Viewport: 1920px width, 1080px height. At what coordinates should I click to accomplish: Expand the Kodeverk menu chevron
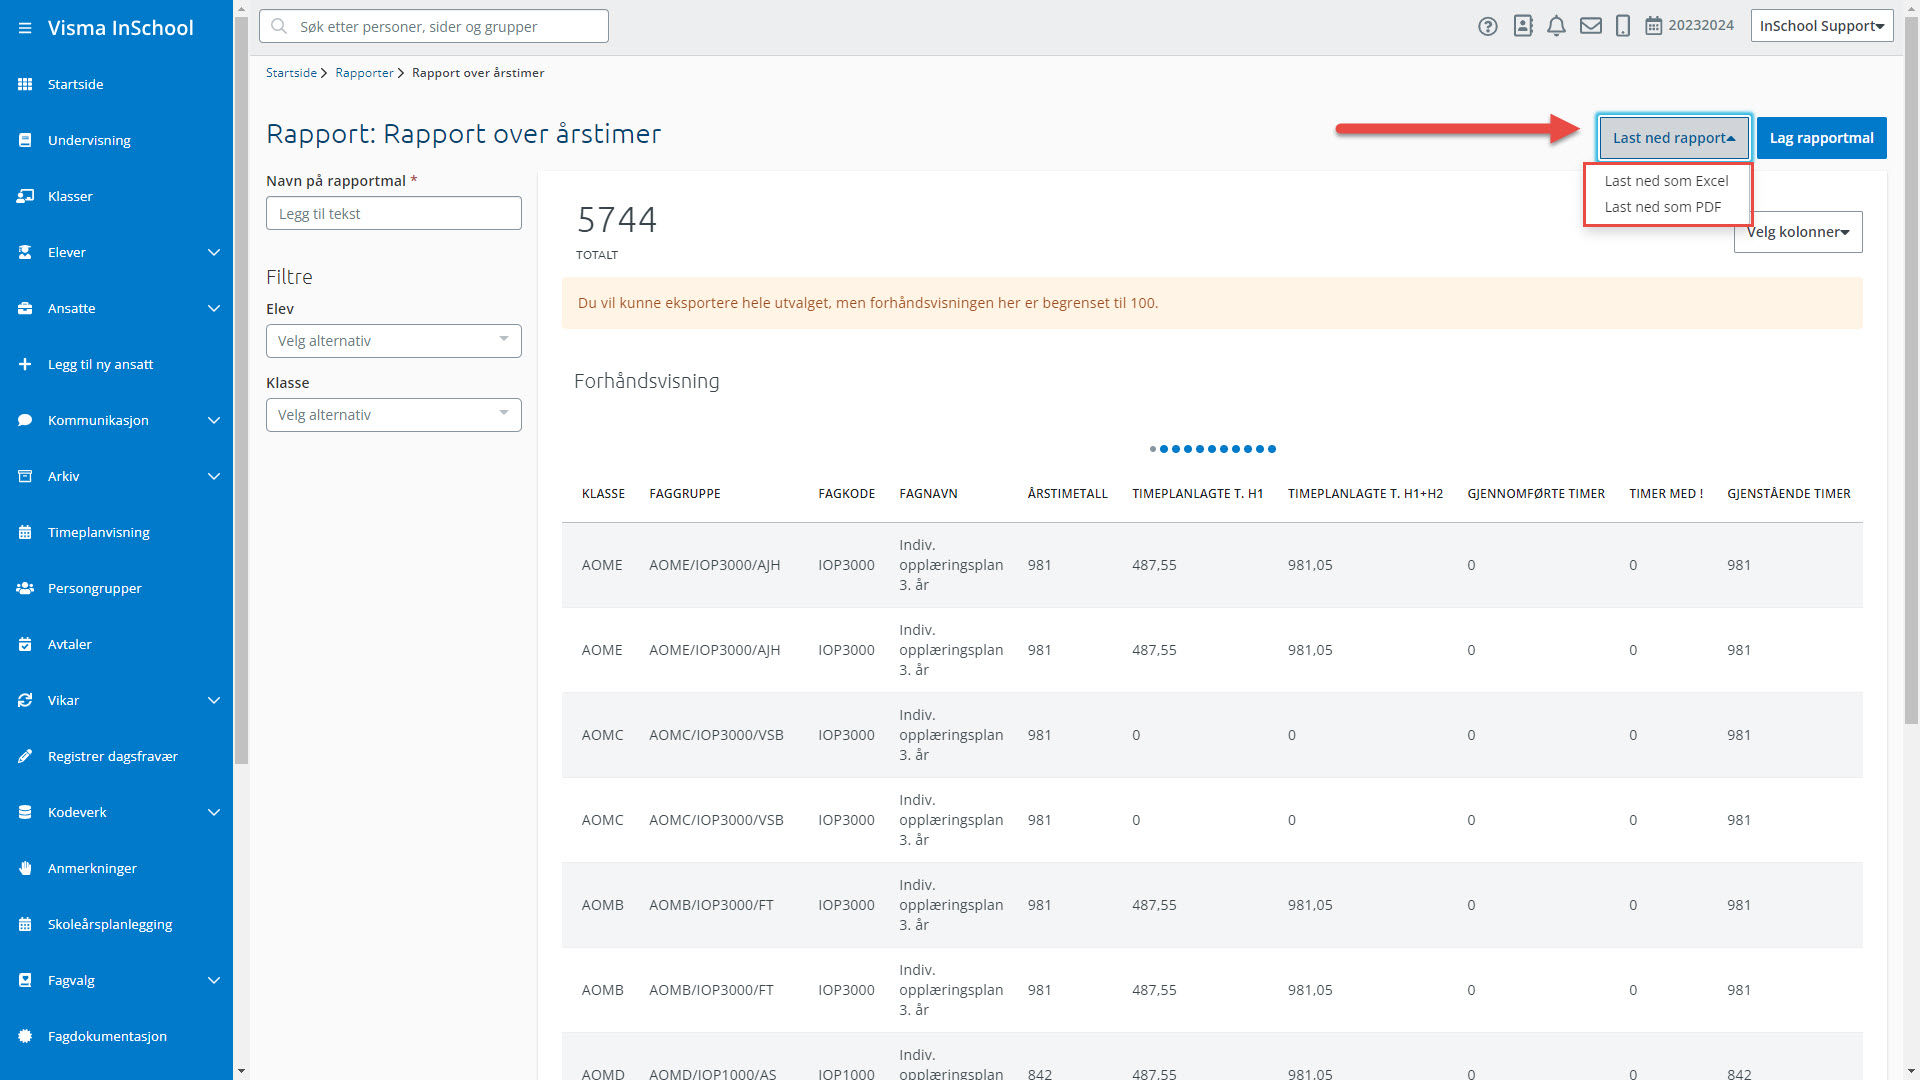coord(213,812)
